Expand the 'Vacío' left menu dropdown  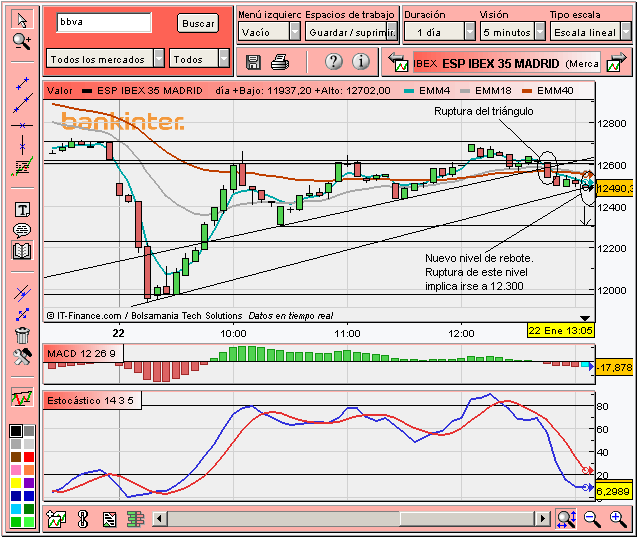[x=269, y=32]
